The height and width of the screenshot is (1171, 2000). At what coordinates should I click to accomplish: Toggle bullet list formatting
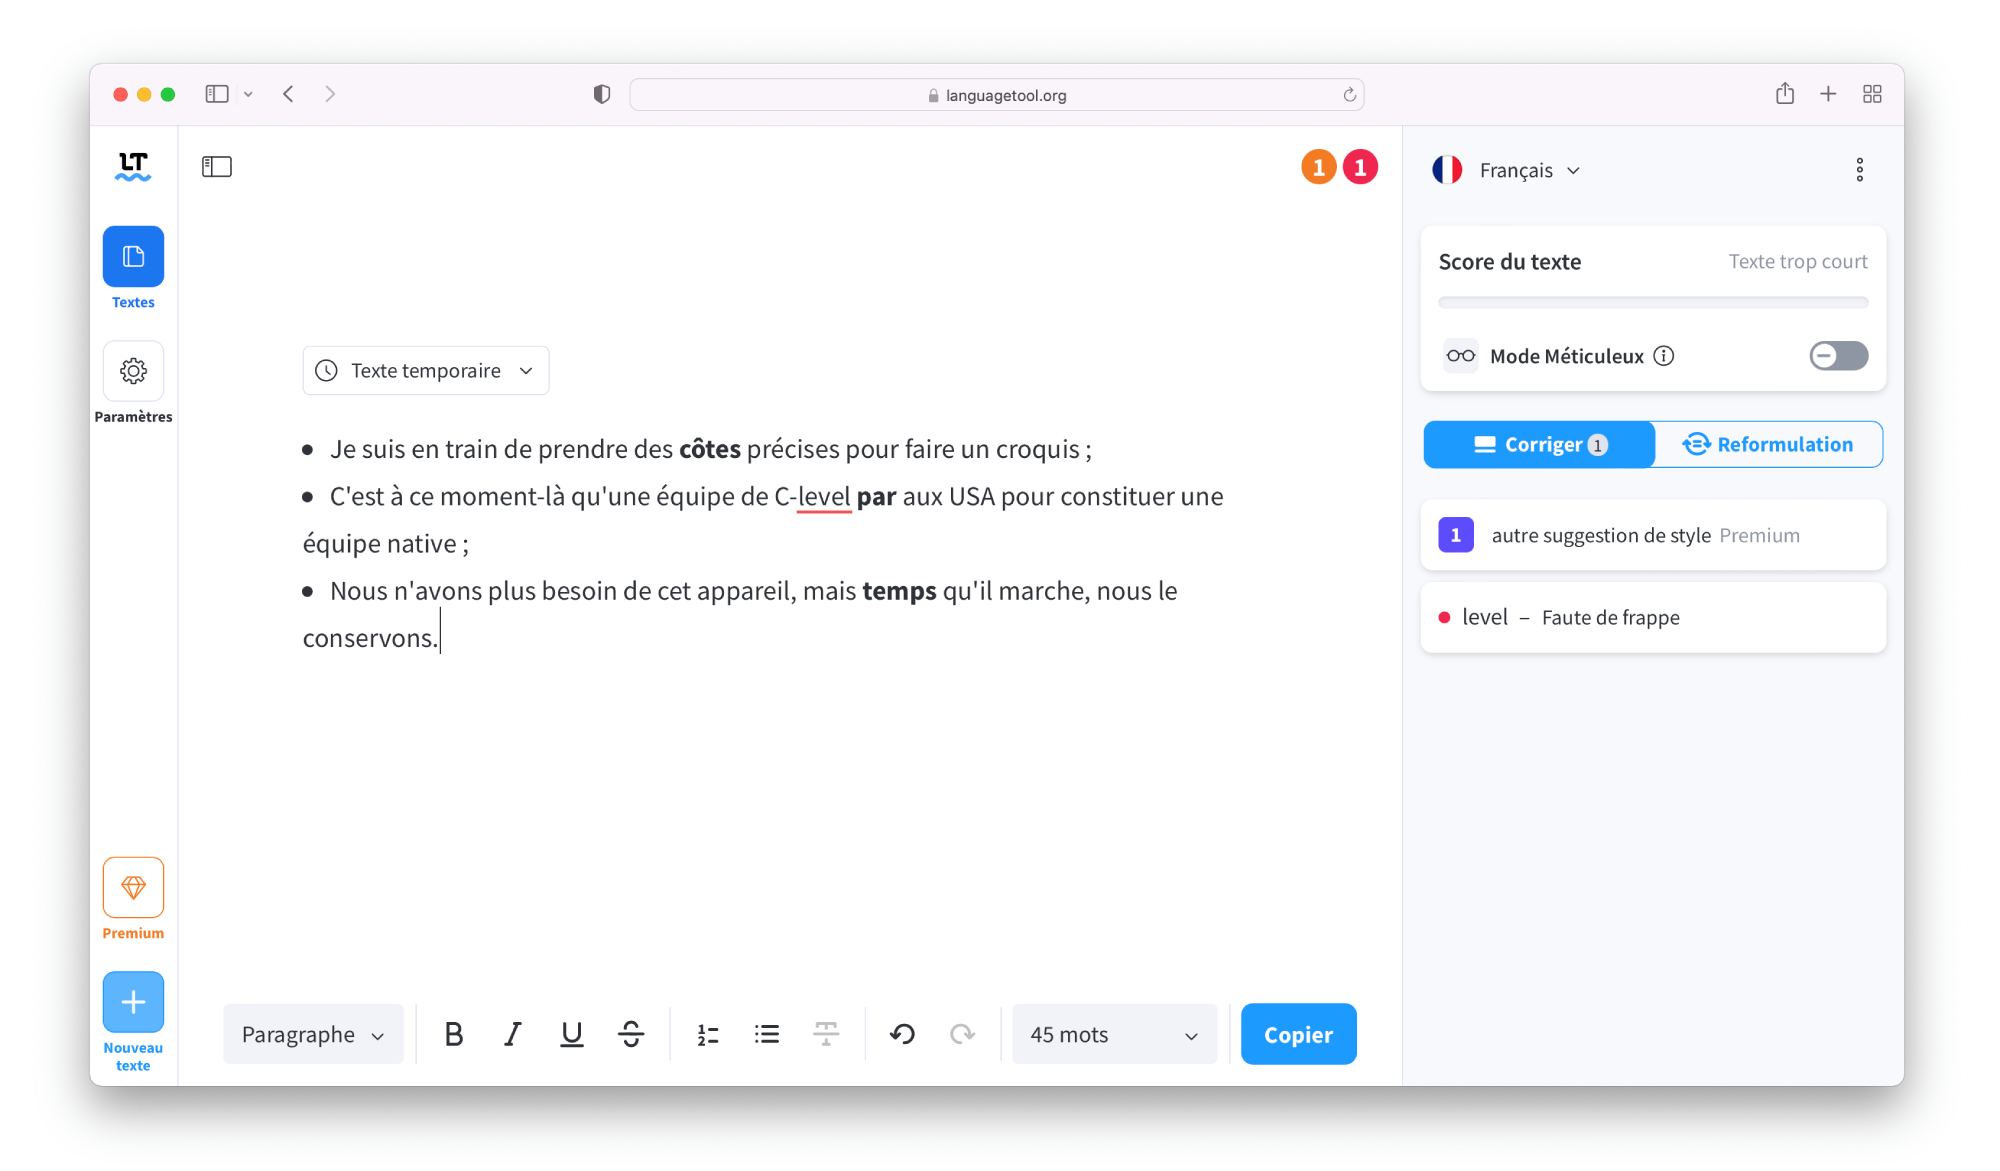coord(767,1034)
